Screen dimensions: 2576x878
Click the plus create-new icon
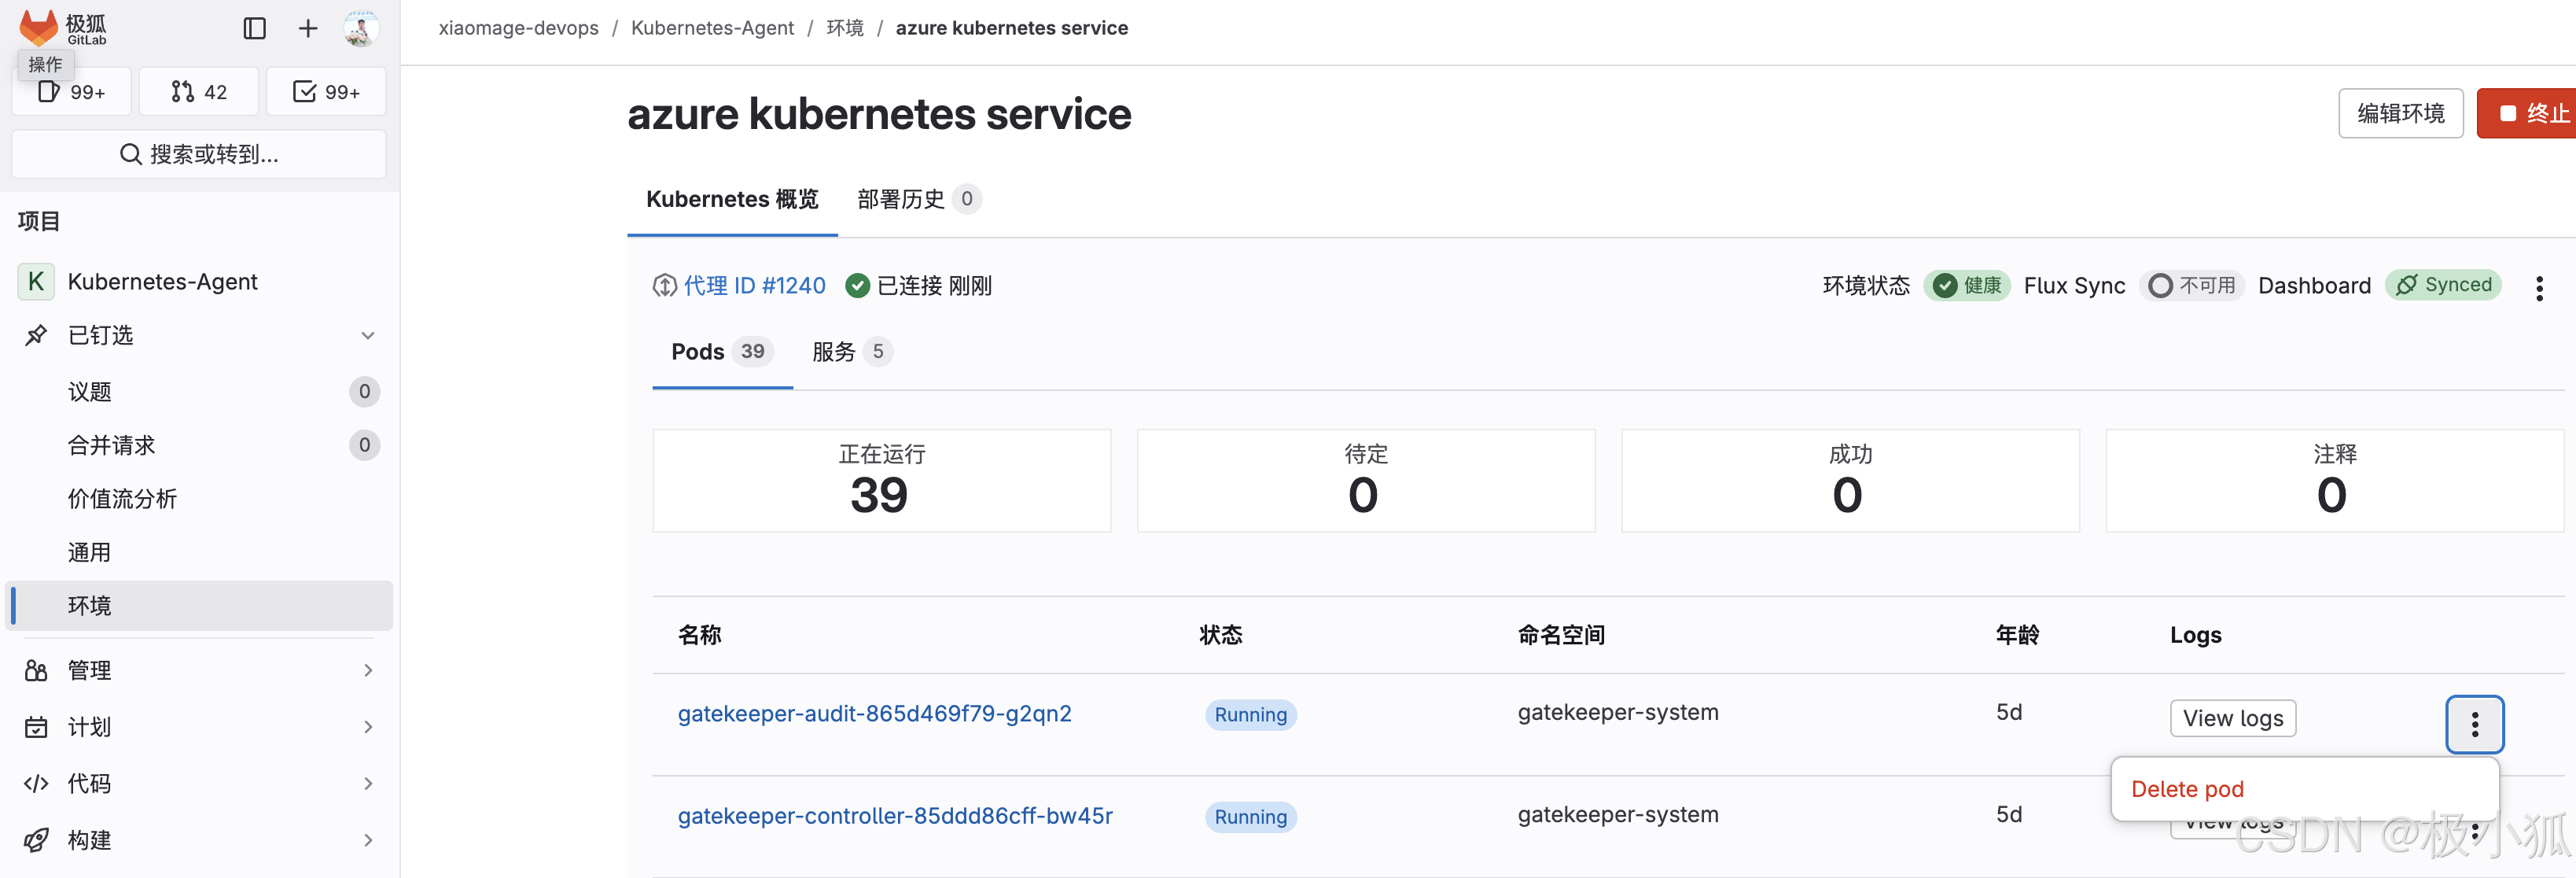pos(308,29)
